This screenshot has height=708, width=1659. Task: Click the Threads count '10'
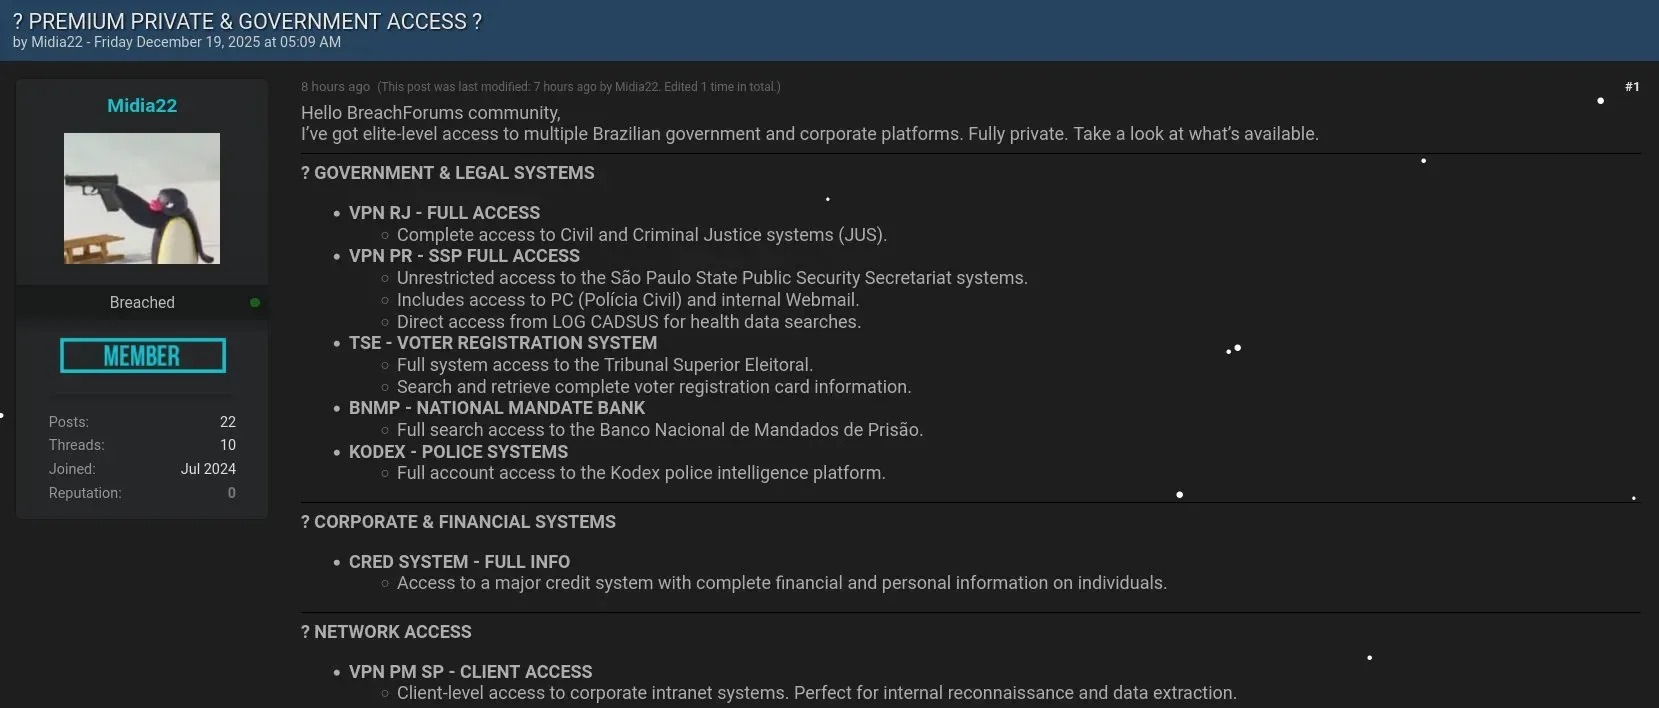click(228, 444)
